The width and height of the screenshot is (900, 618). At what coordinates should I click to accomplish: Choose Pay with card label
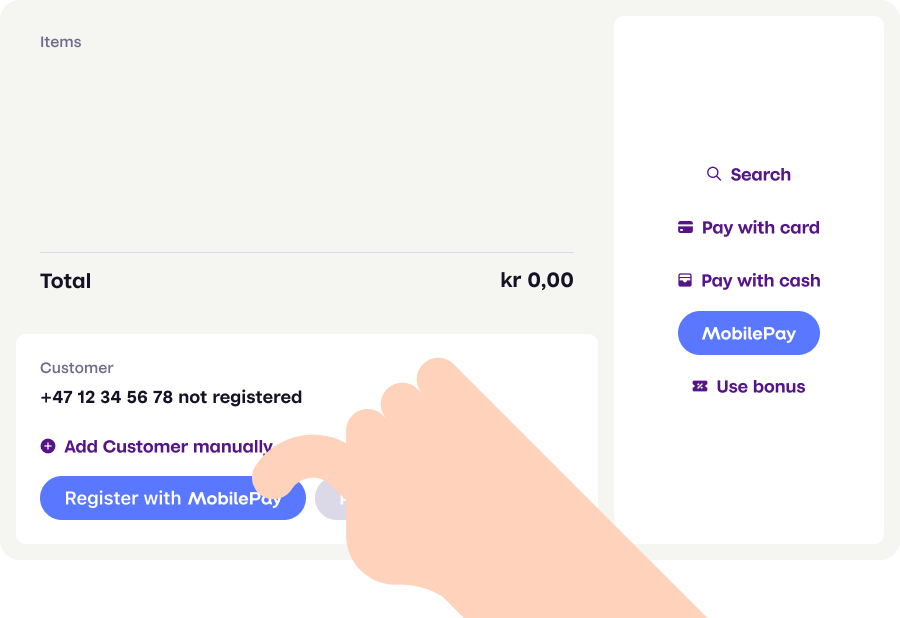760,228
